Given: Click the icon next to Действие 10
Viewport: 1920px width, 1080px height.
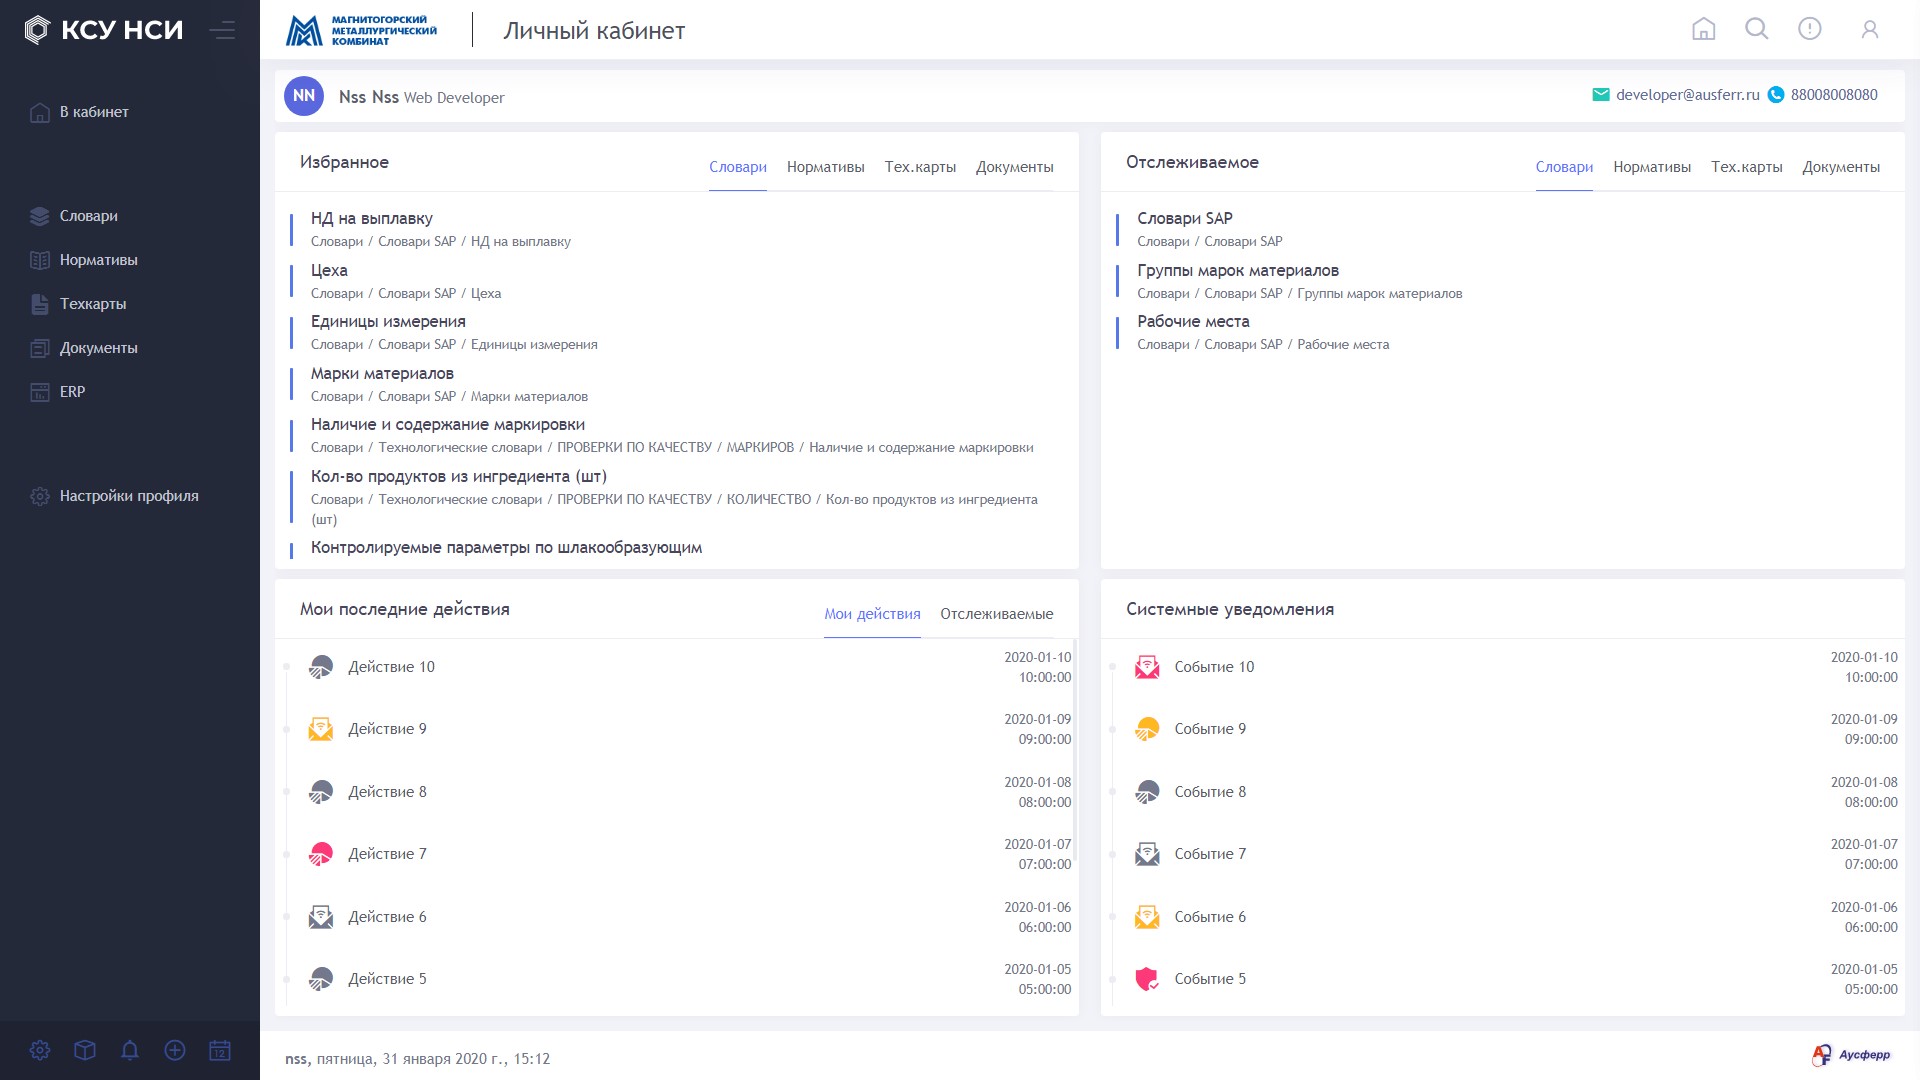Looking at the screenshot, I should (x=321, y=667).
